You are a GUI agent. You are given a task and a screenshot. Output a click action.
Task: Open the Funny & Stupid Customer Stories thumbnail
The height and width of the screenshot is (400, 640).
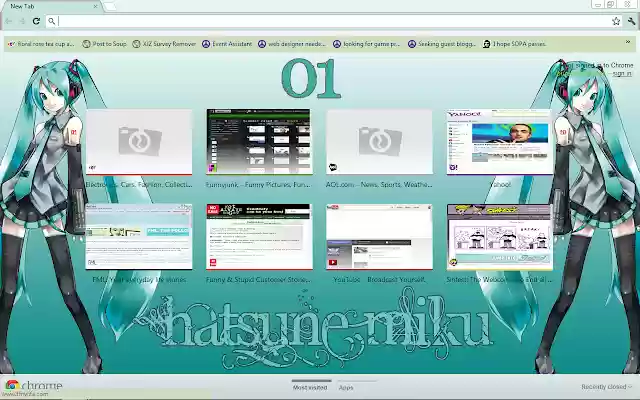(259, 237)
